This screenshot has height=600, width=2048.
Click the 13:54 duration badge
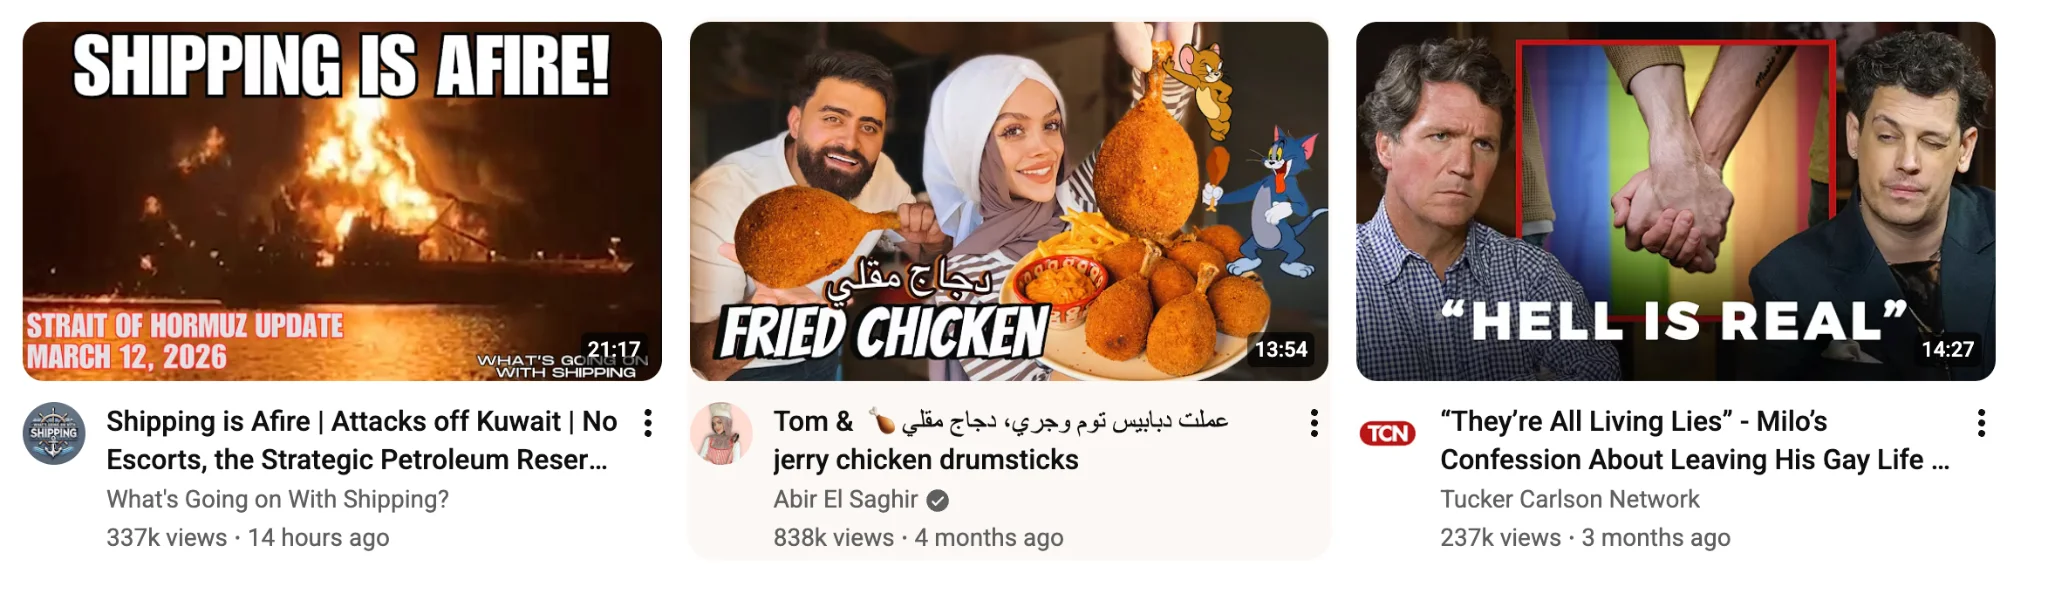pos(1281,349)
